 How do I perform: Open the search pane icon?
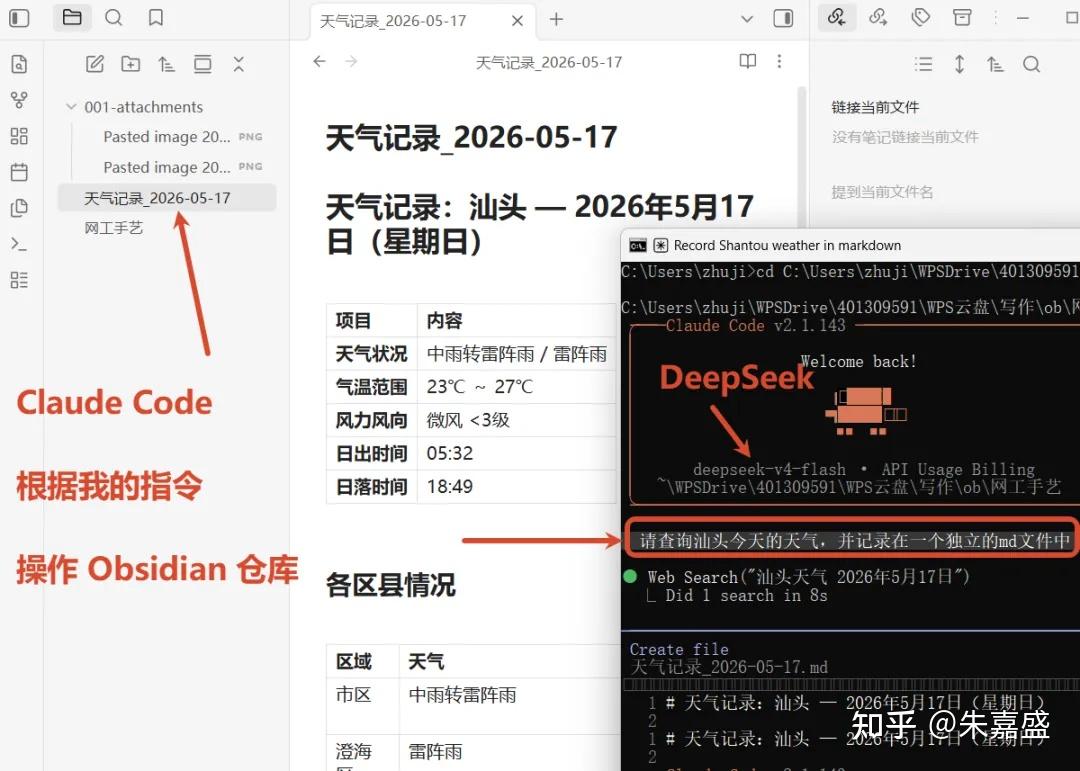tap(114, 18)
